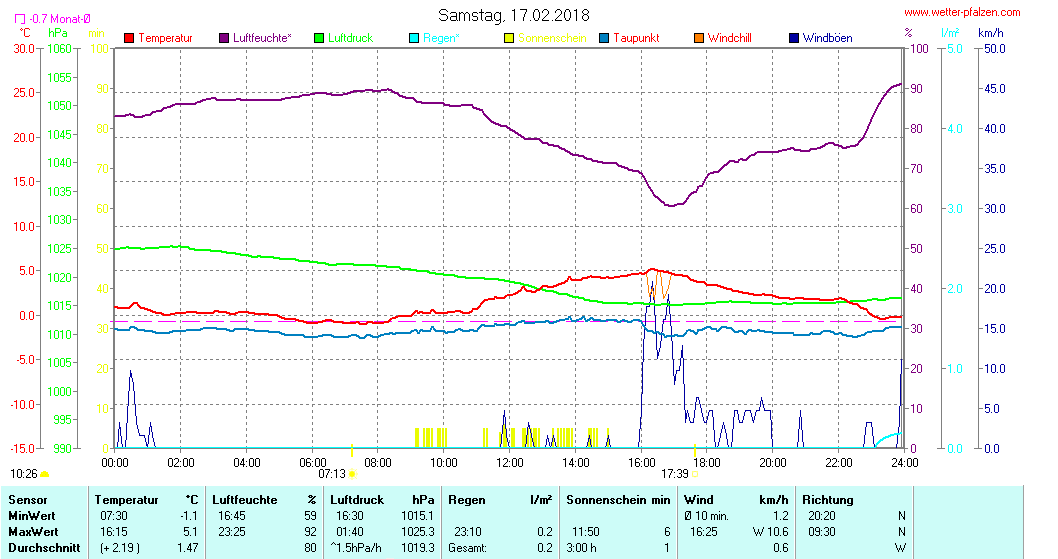This screenshot has width=1058, height=559.
Task: Select the blue Taupunkt legend swatch
Action: [604, 38]
